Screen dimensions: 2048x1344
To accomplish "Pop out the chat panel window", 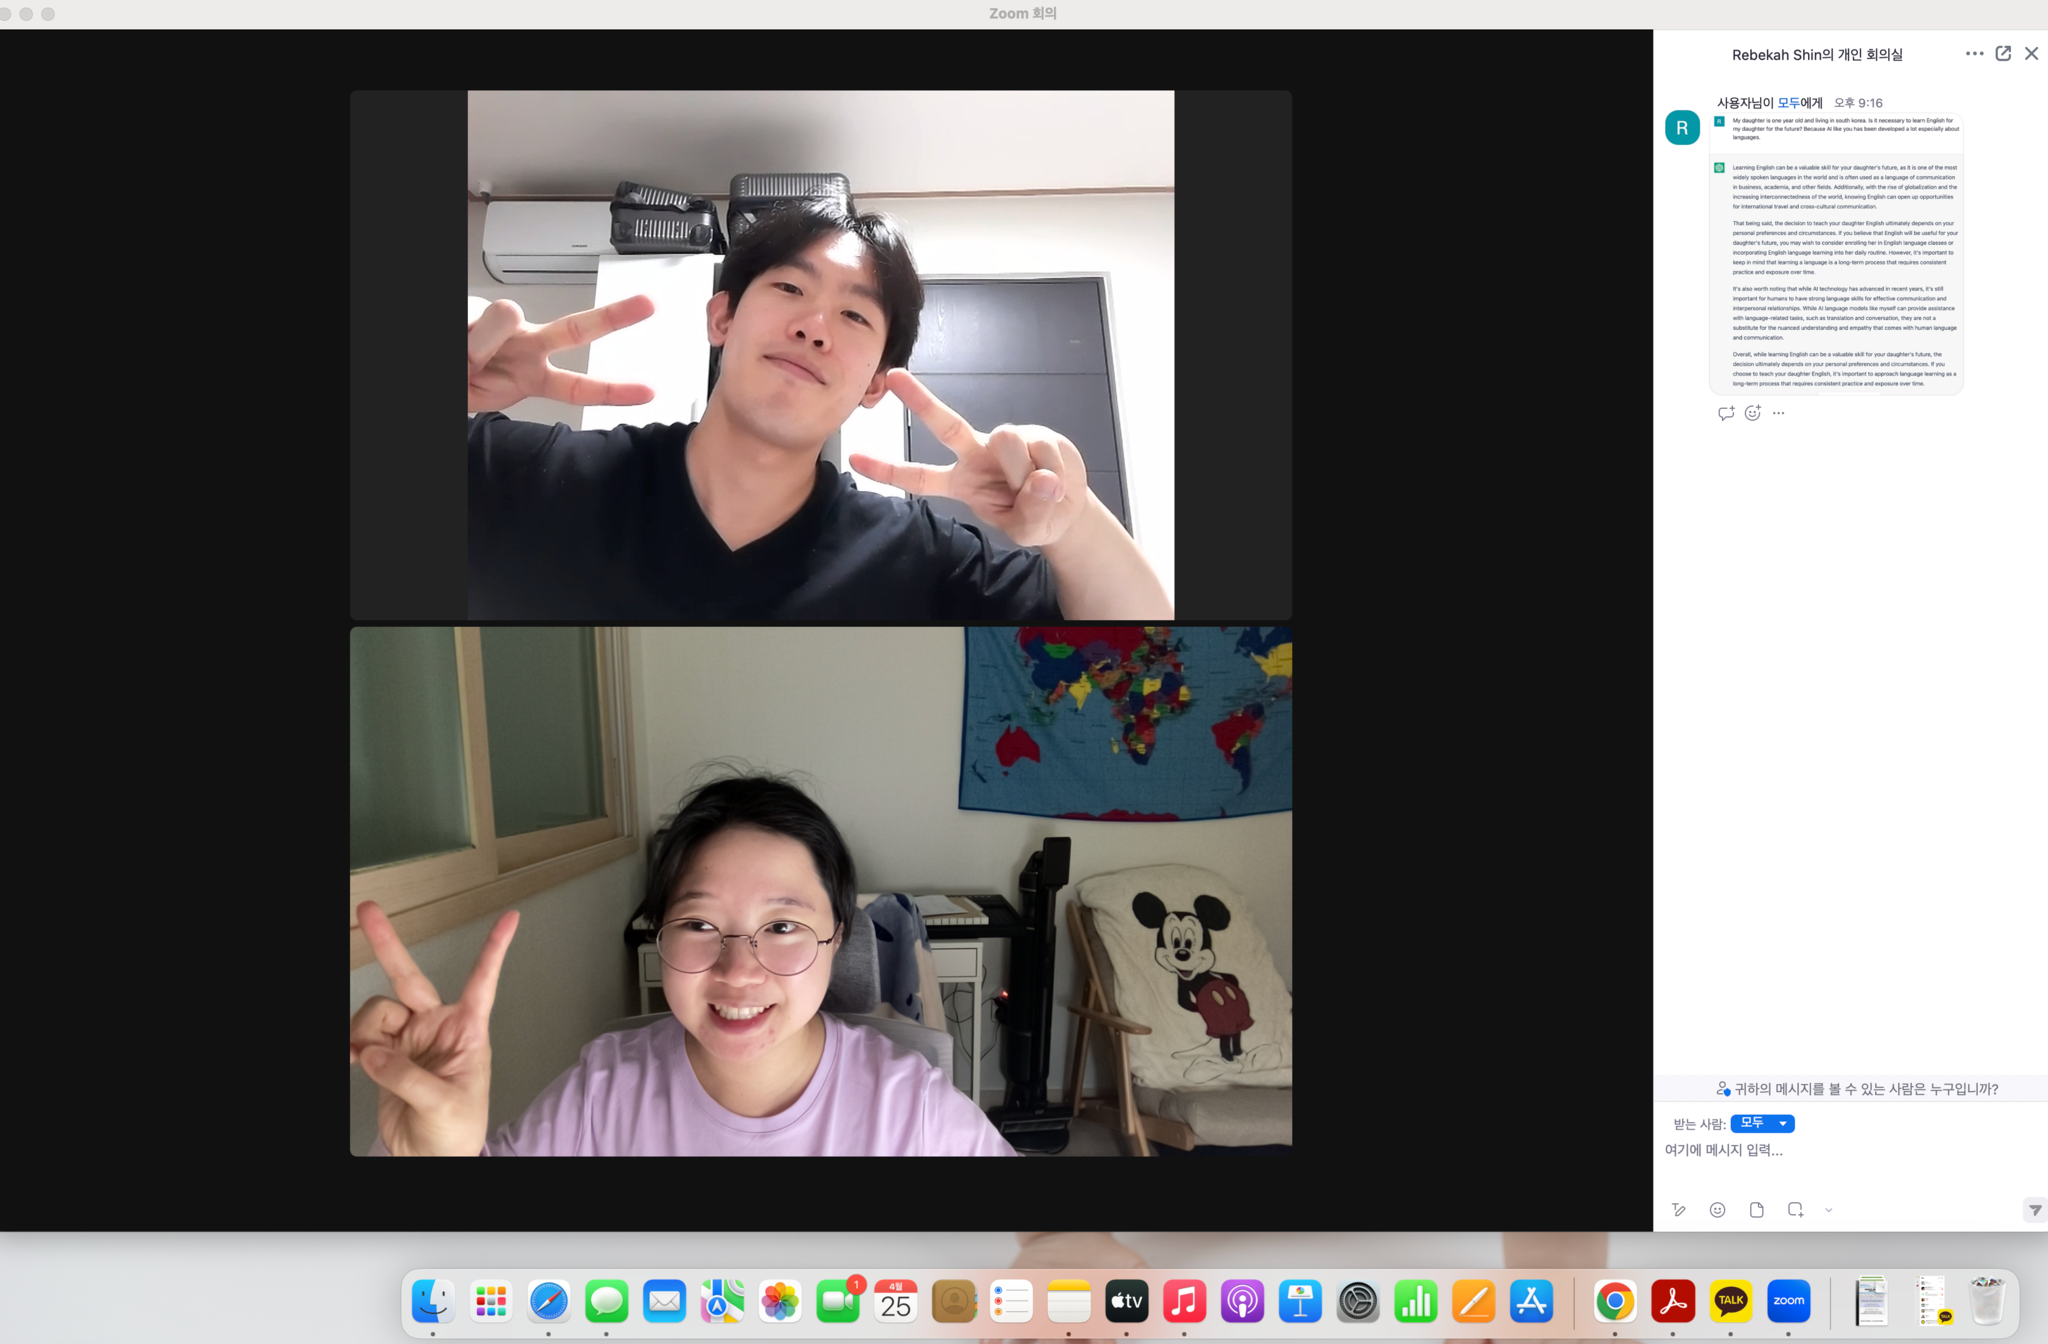I will tap(2003, 54).
